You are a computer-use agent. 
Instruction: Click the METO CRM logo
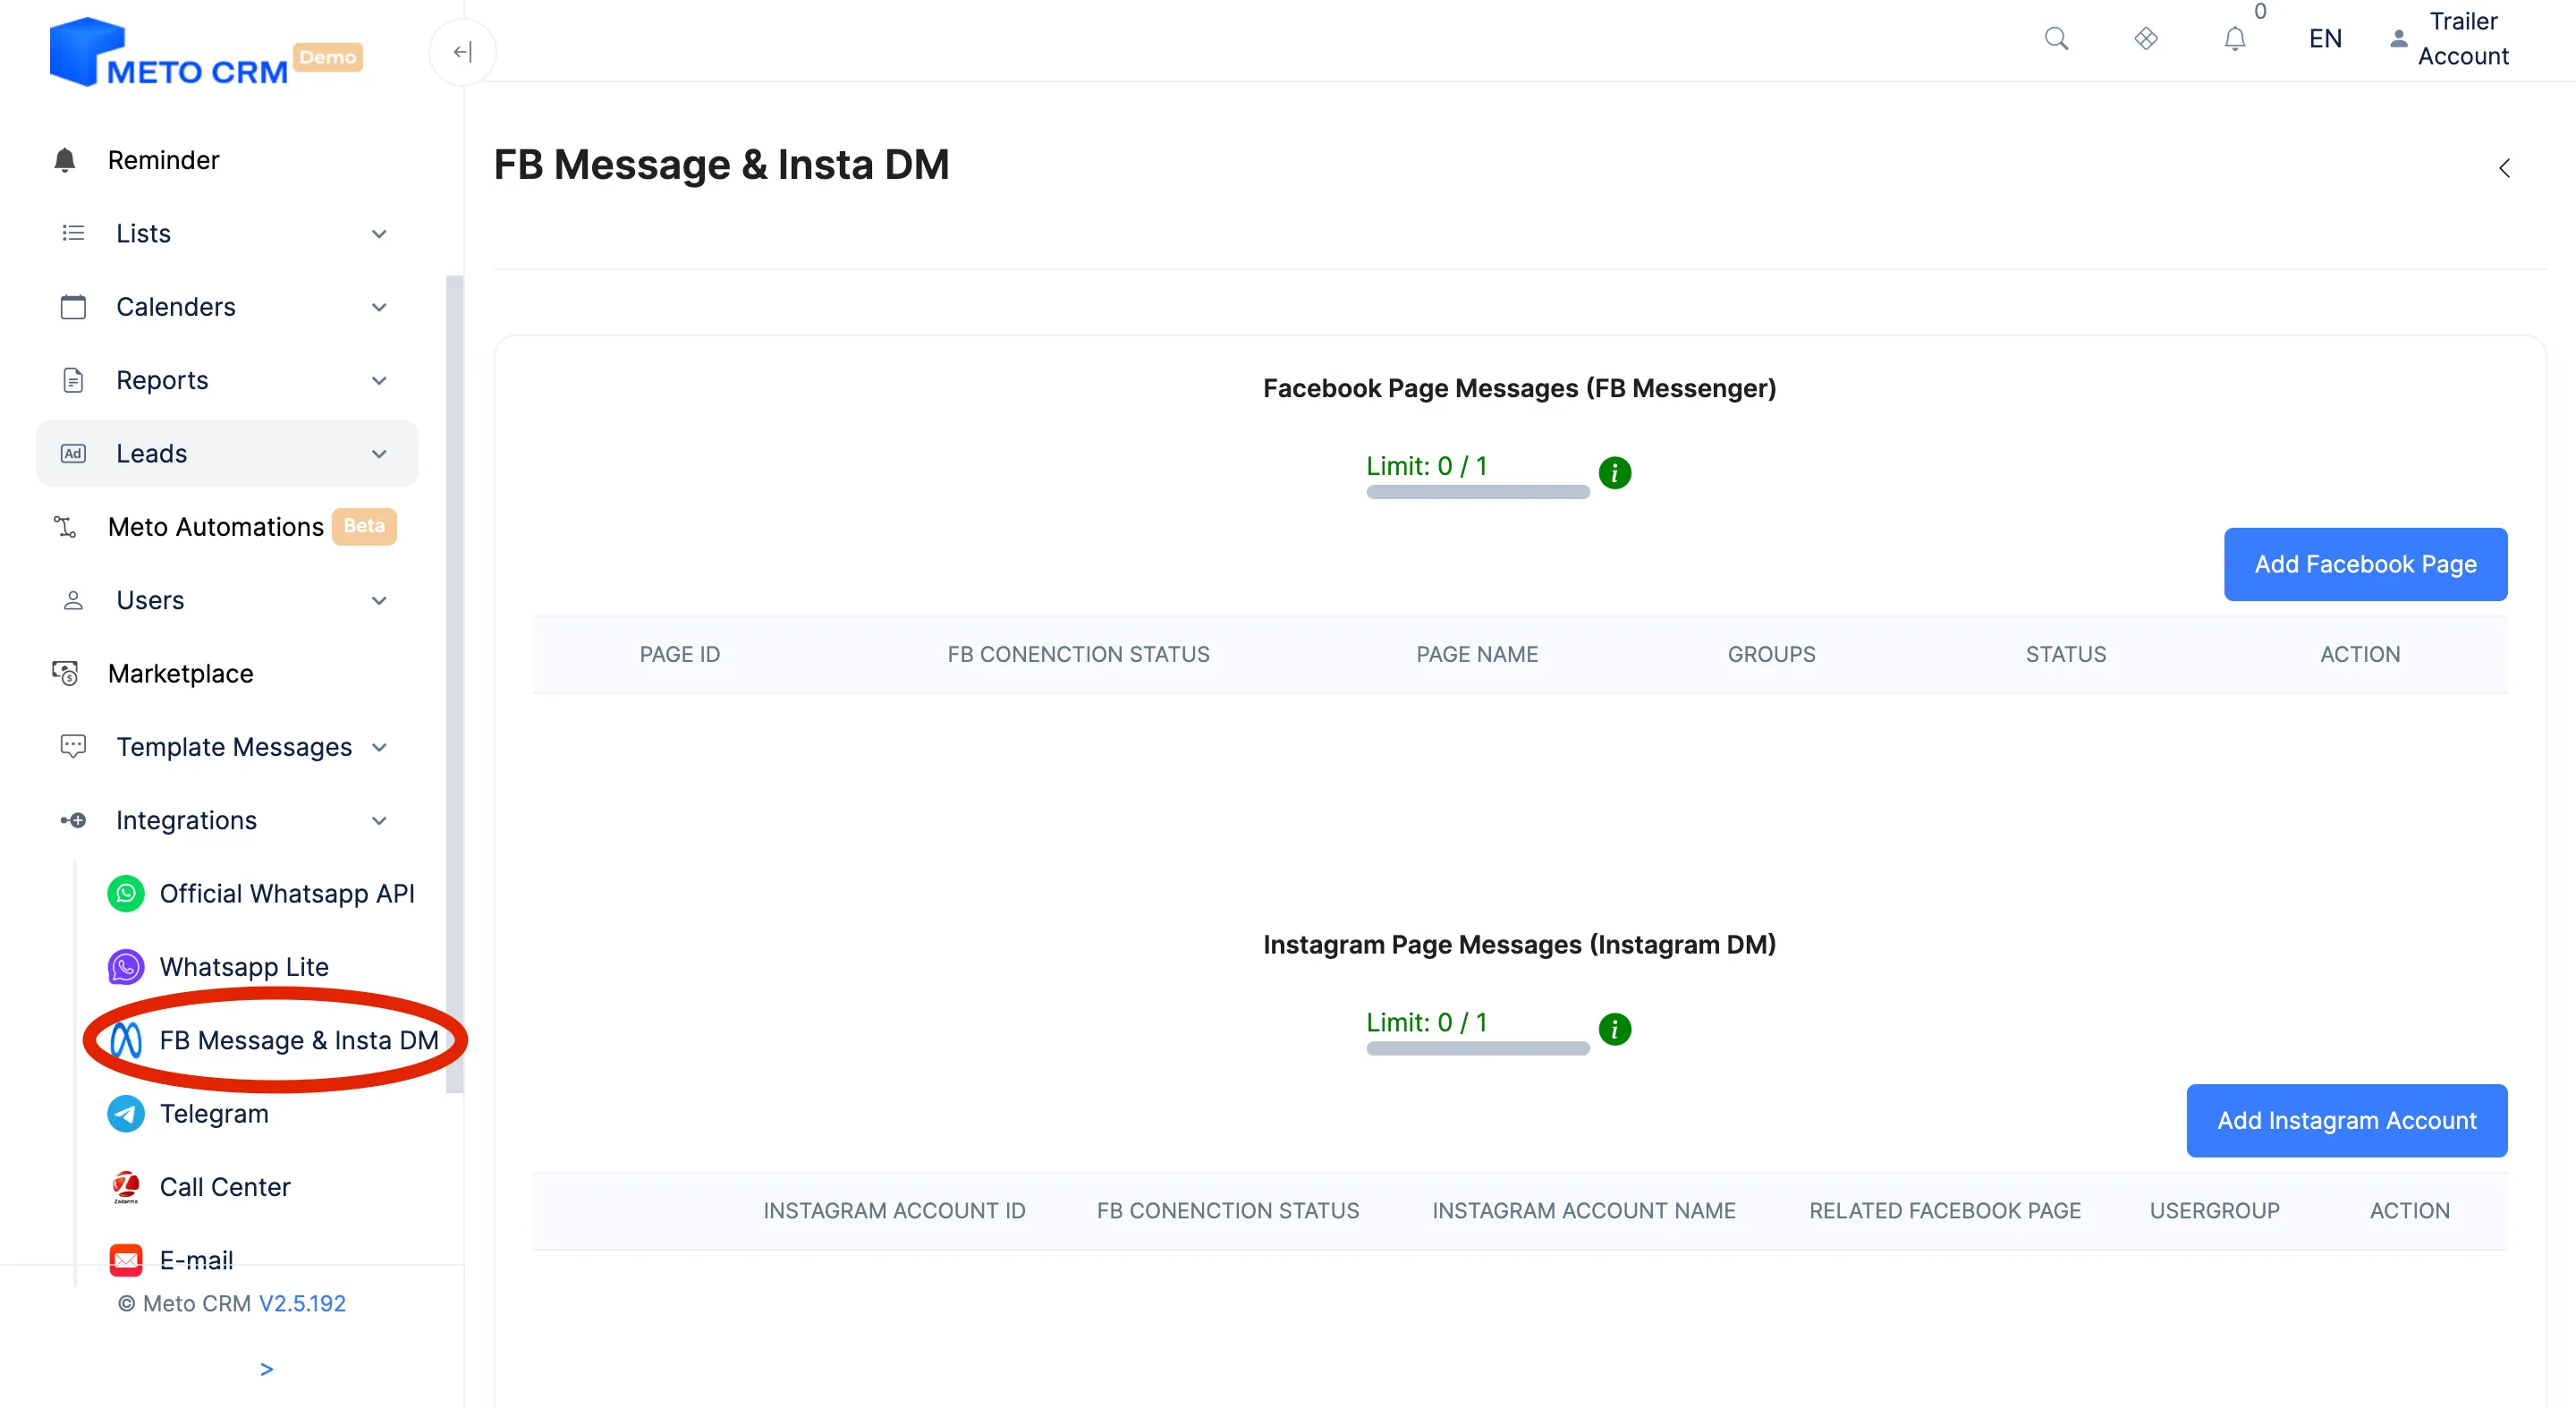(x=169, y=52)
